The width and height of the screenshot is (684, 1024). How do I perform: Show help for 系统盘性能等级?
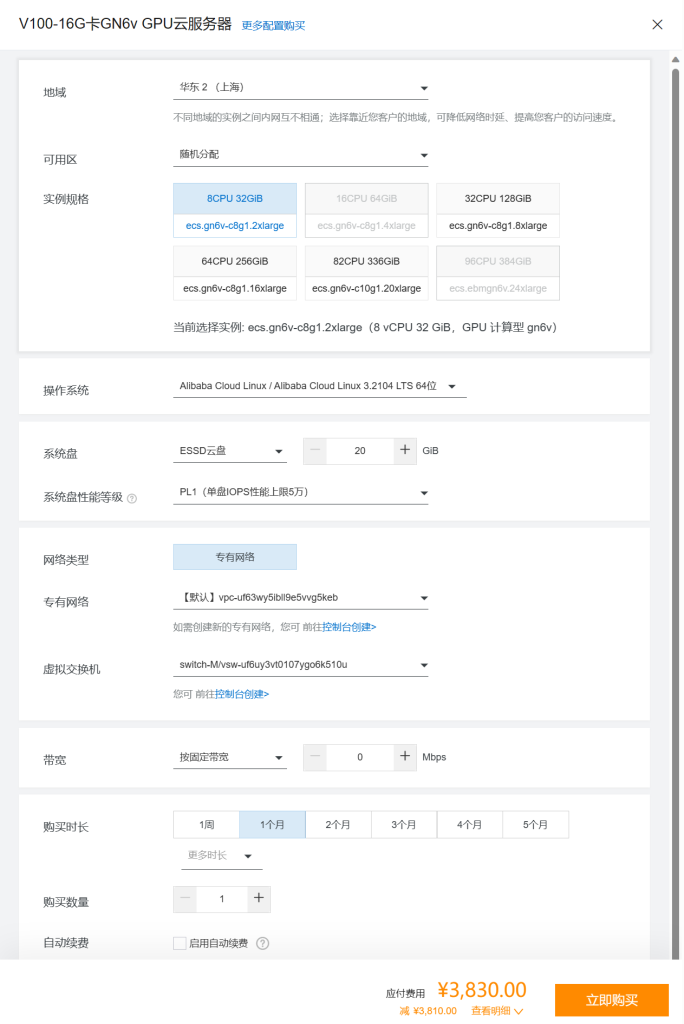(132, 498)
